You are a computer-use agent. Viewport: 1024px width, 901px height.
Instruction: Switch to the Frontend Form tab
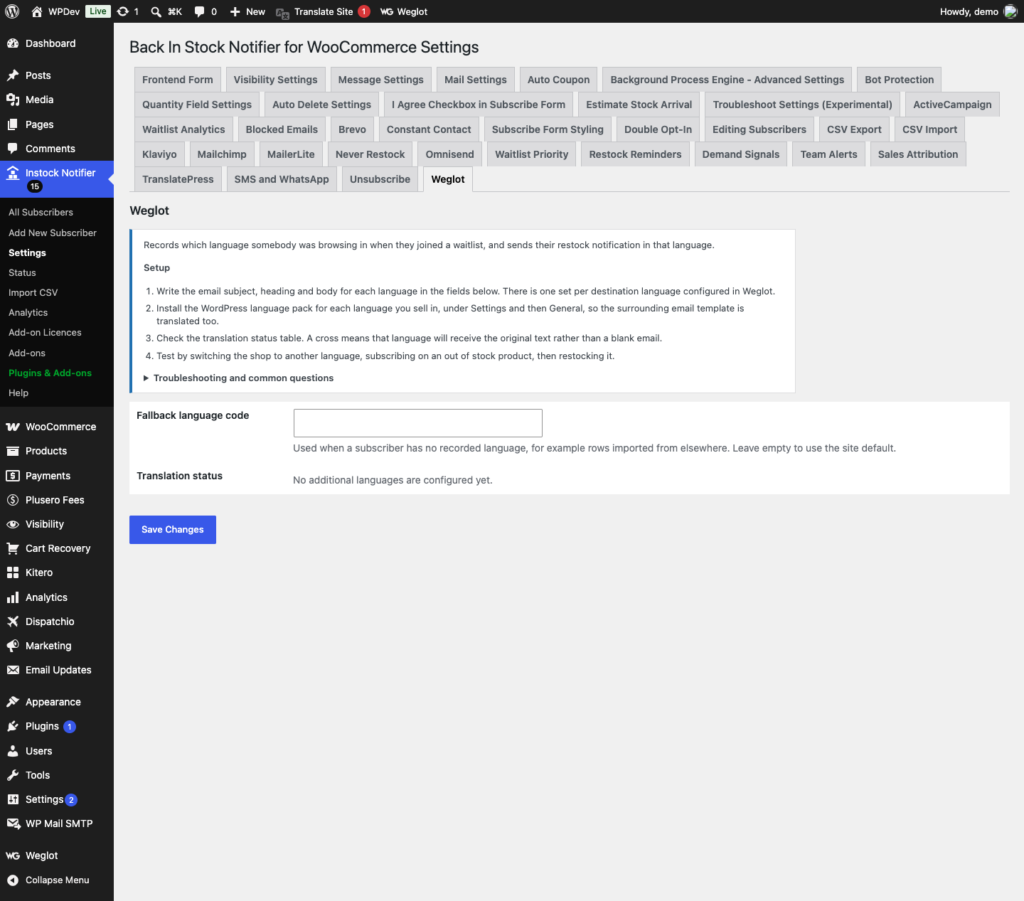(x=178, y=80)
